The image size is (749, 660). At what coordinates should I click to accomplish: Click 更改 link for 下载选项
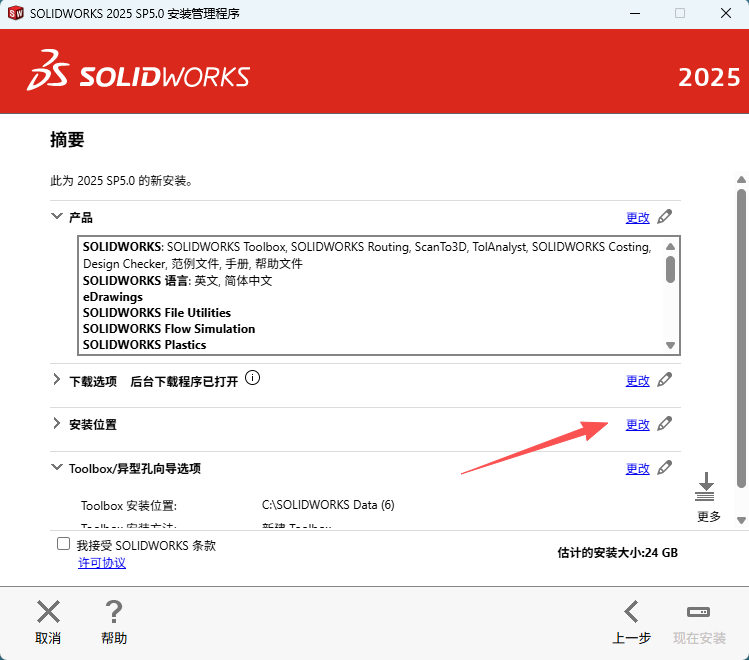pyautogui.click(x=638, y=381)
